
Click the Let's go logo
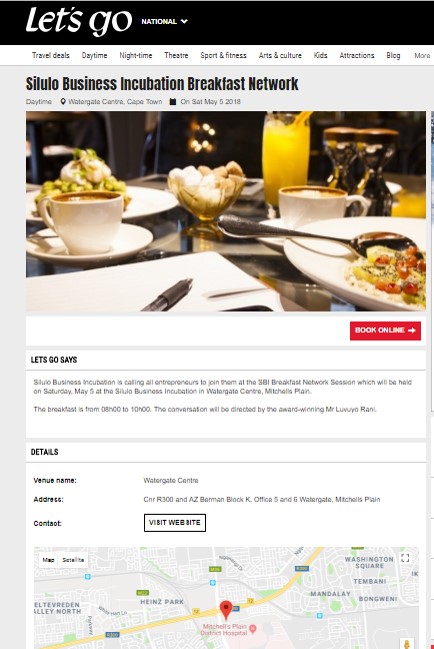coord(79,21)
